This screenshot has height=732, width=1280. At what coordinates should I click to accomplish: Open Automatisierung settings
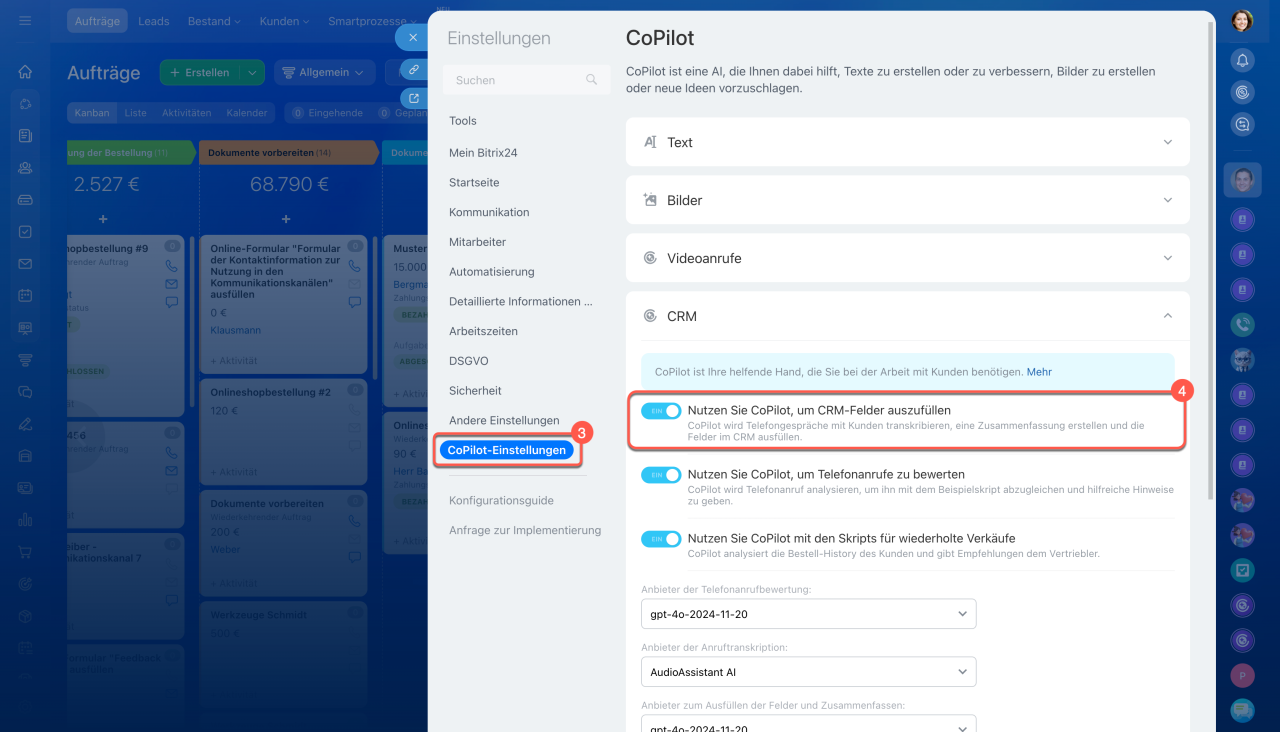click(x=492, y=272)
